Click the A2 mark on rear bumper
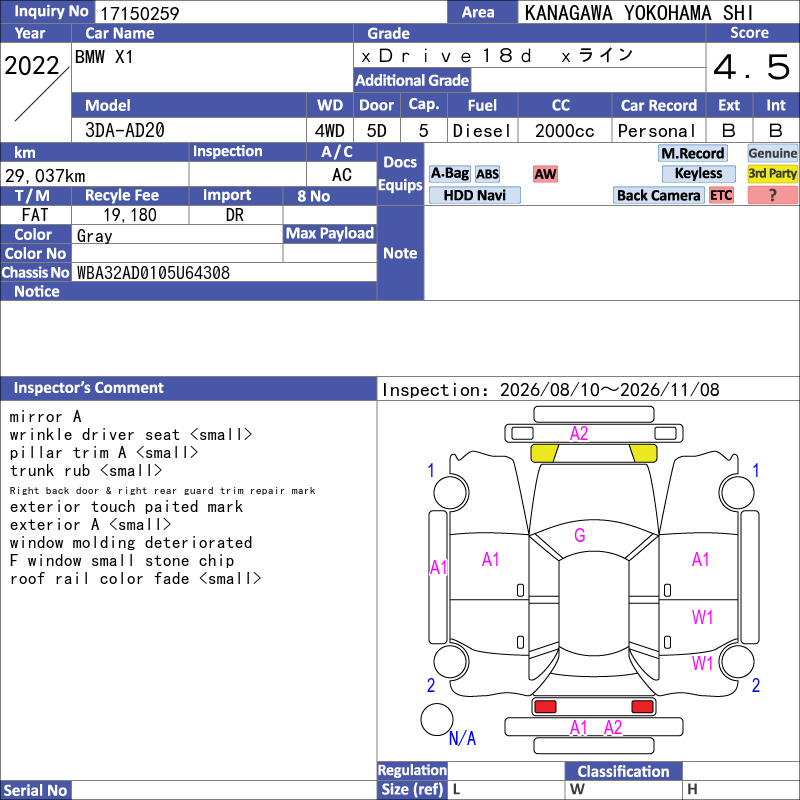800x800 pixels. click(x=613, y=728)
